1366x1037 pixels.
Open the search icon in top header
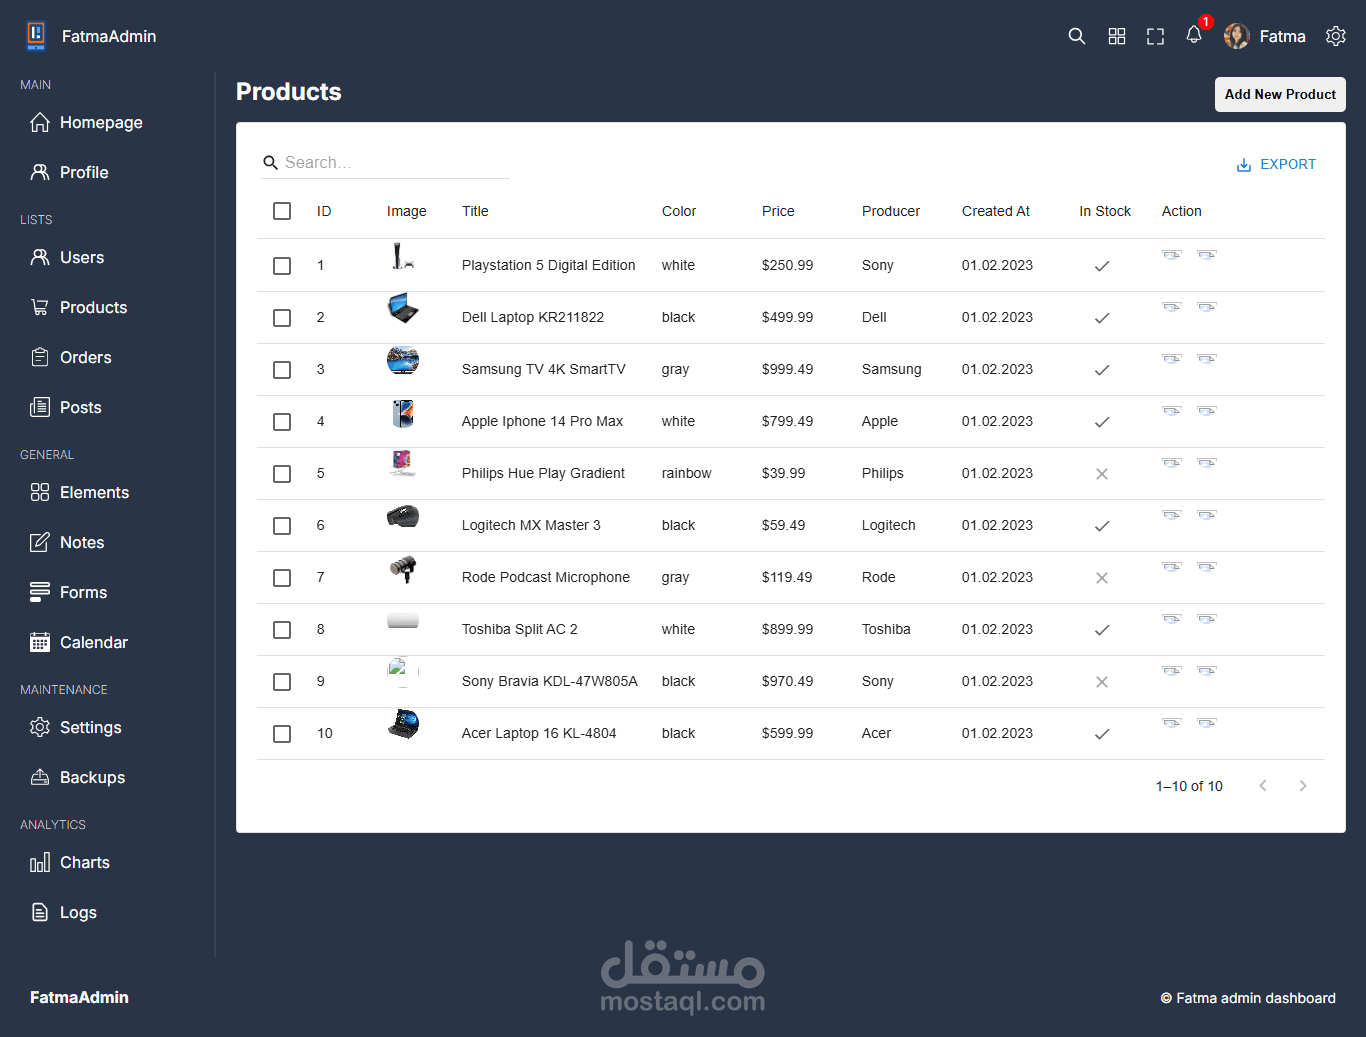pos(1076,36)
